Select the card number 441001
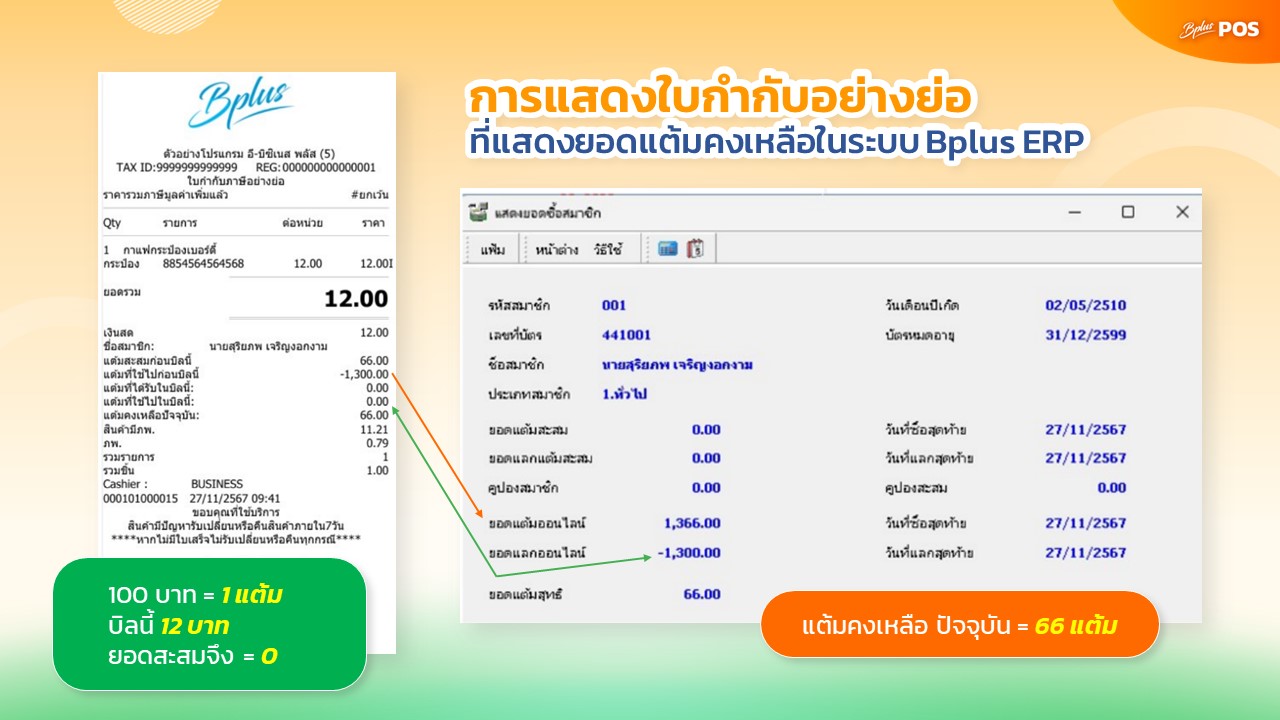The height and width of the screenshot is (720, 1280). (626, 335)
